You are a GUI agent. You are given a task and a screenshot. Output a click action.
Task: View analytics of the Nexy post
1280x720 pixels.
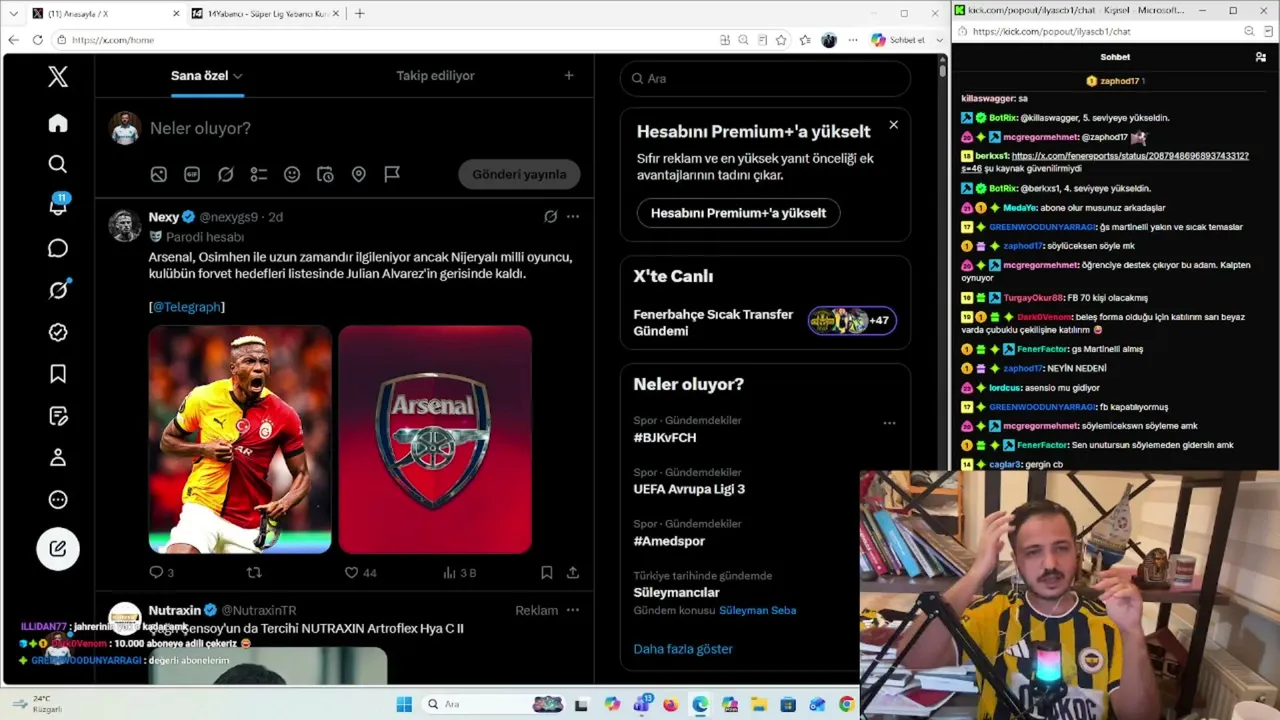coord(459,573)
